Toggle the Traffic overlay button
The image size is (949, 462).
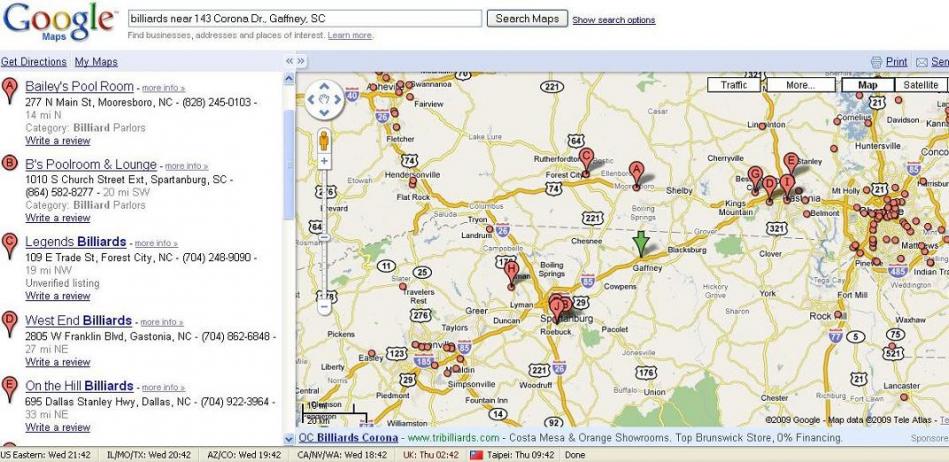(x=734, y=86)
